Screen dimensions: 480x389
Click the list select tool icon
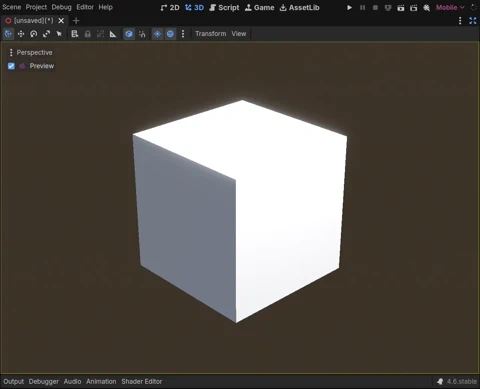click(x=75, y=34)
